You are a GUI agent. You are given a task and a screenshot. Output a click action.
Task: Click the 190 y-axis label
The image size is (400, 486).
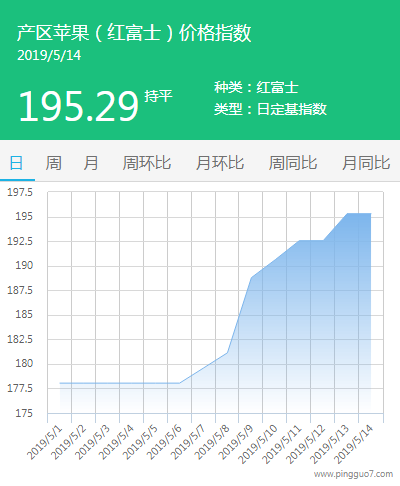click(x=24, y=266)
